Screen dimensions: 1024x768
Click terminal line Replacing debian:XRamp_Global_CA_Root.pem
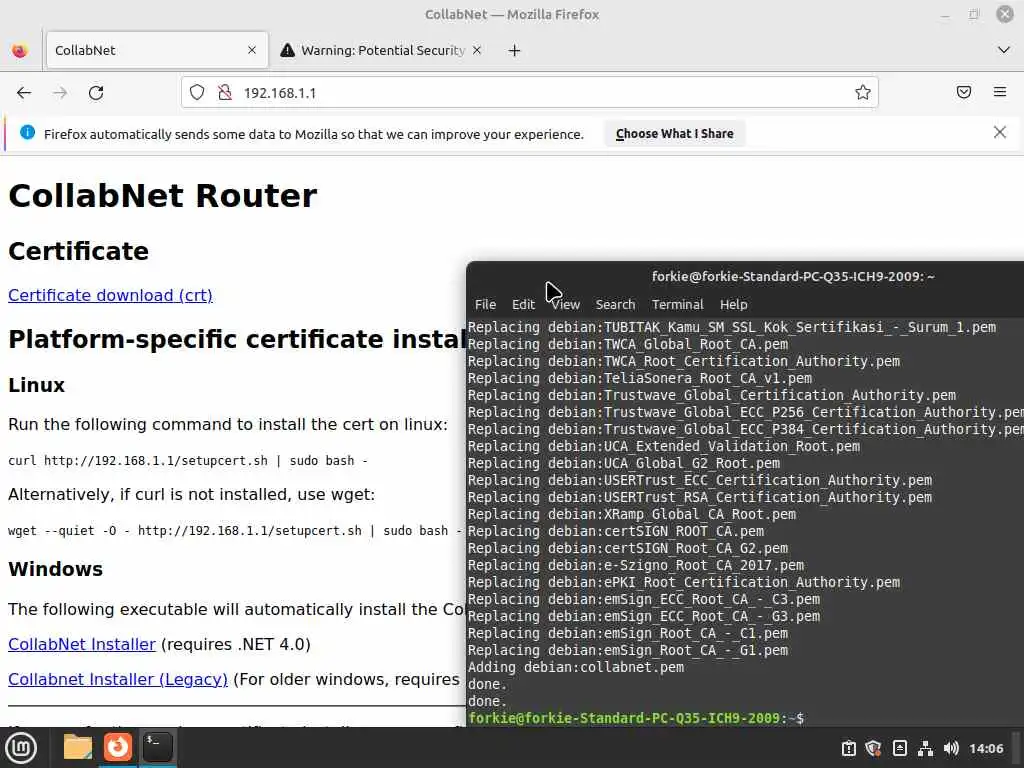[x=632, y=515]
